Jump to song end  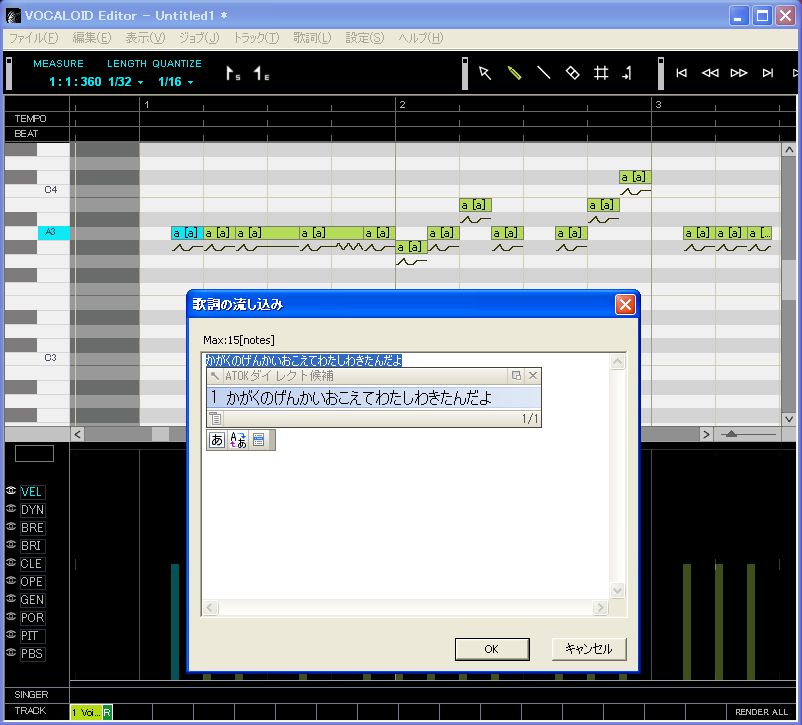tap(767, 73)
